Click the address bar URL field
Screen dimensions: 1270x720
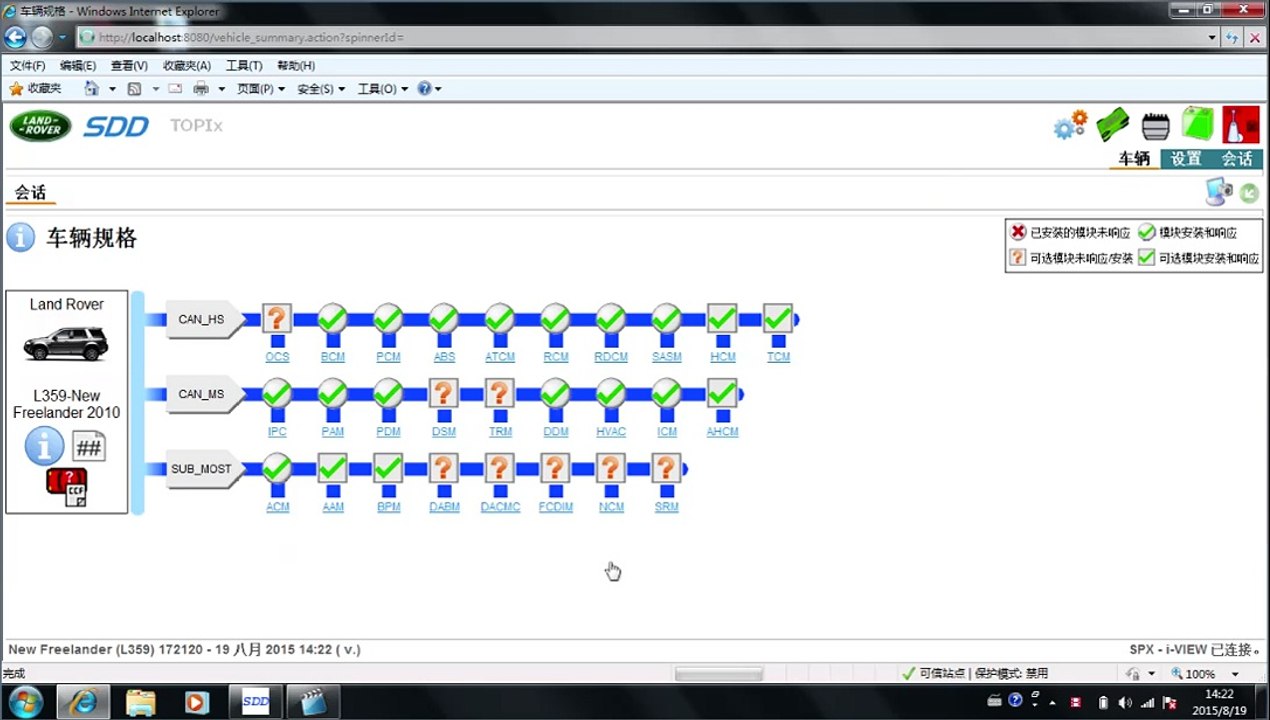pyautogui.click(x=640, y=37)
